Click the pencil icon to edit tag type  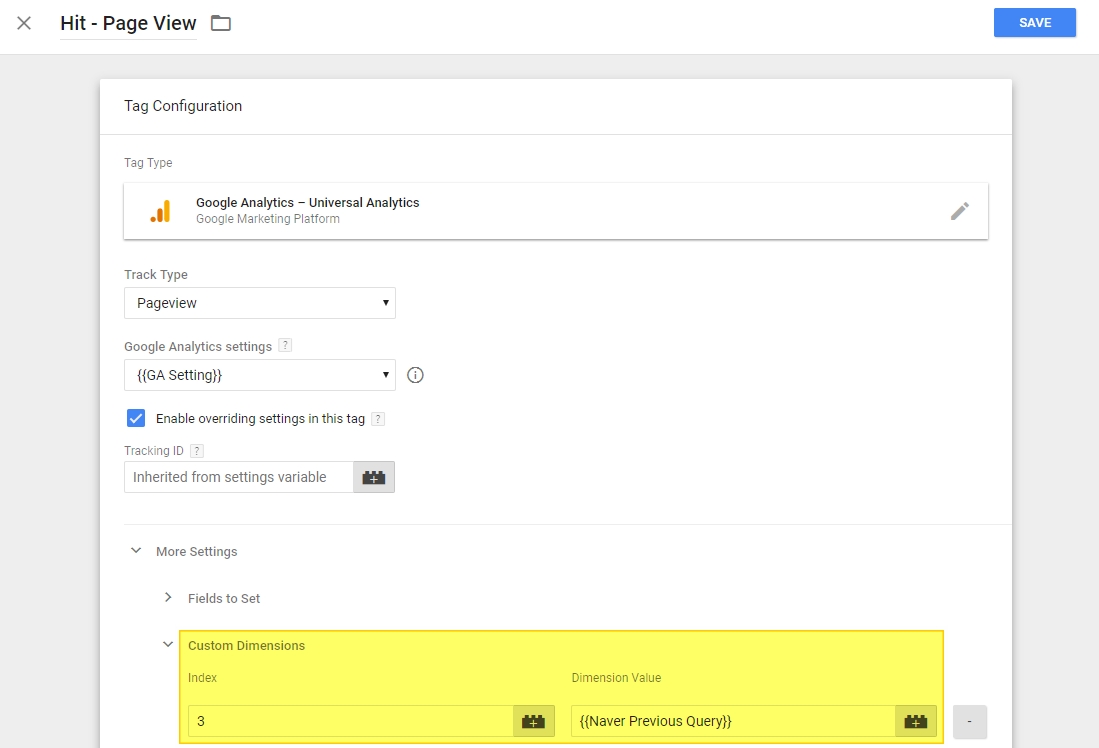pos(960,211)
